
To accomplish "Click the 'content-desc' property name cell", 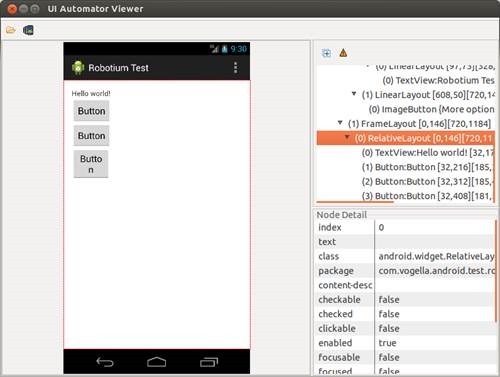I will 344,285.
